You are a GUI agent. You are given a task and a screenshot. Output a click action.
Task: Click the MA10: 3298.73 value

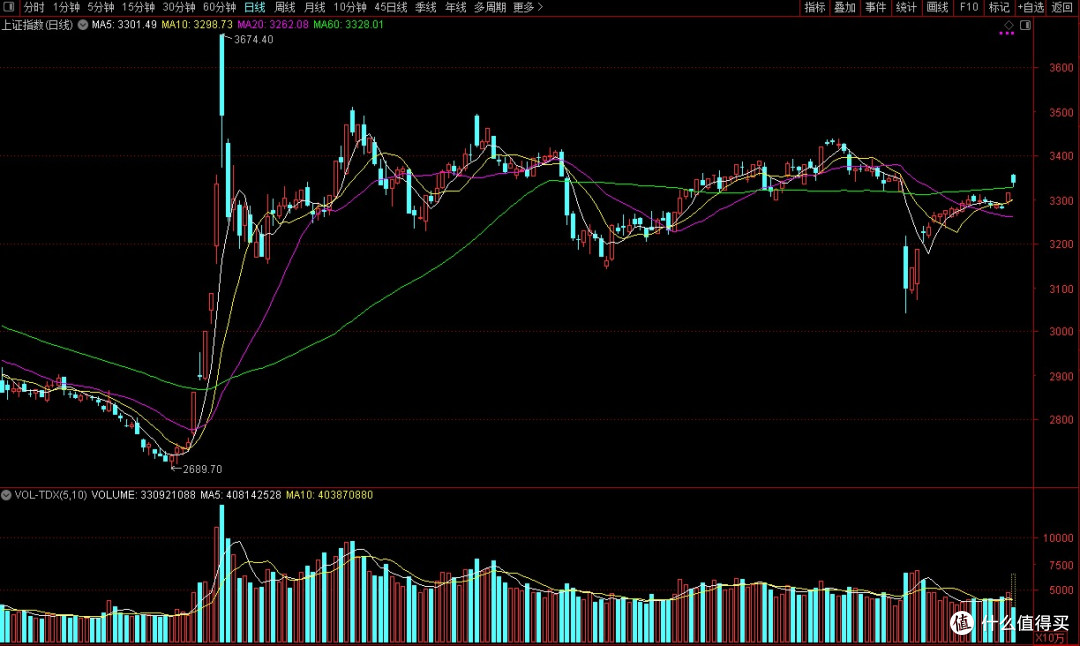pos(197,25)
